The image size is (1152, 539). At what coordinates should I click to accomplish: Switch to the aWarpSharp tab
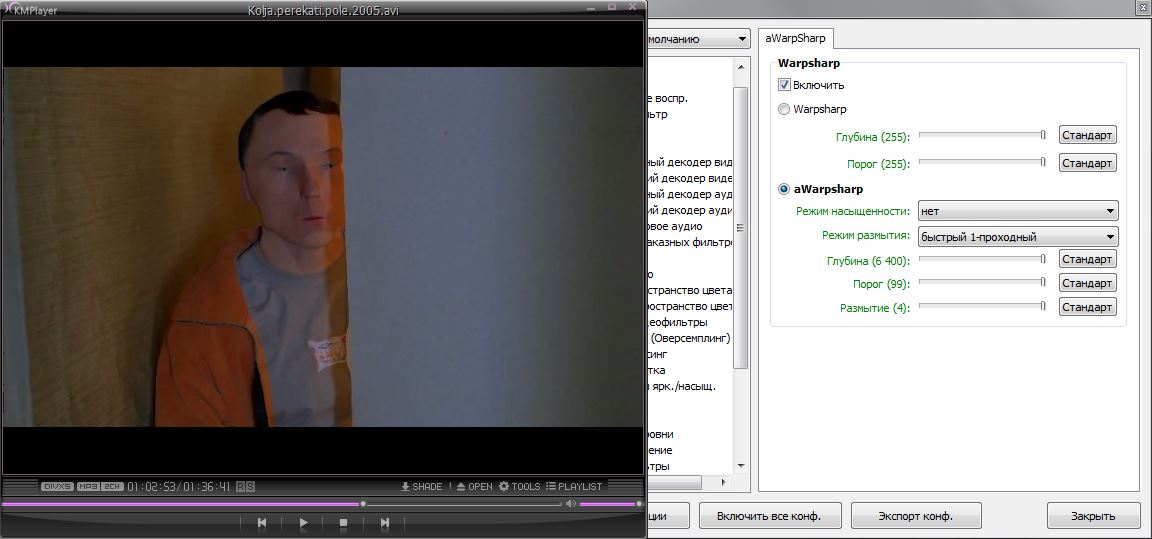click(794, 39)
